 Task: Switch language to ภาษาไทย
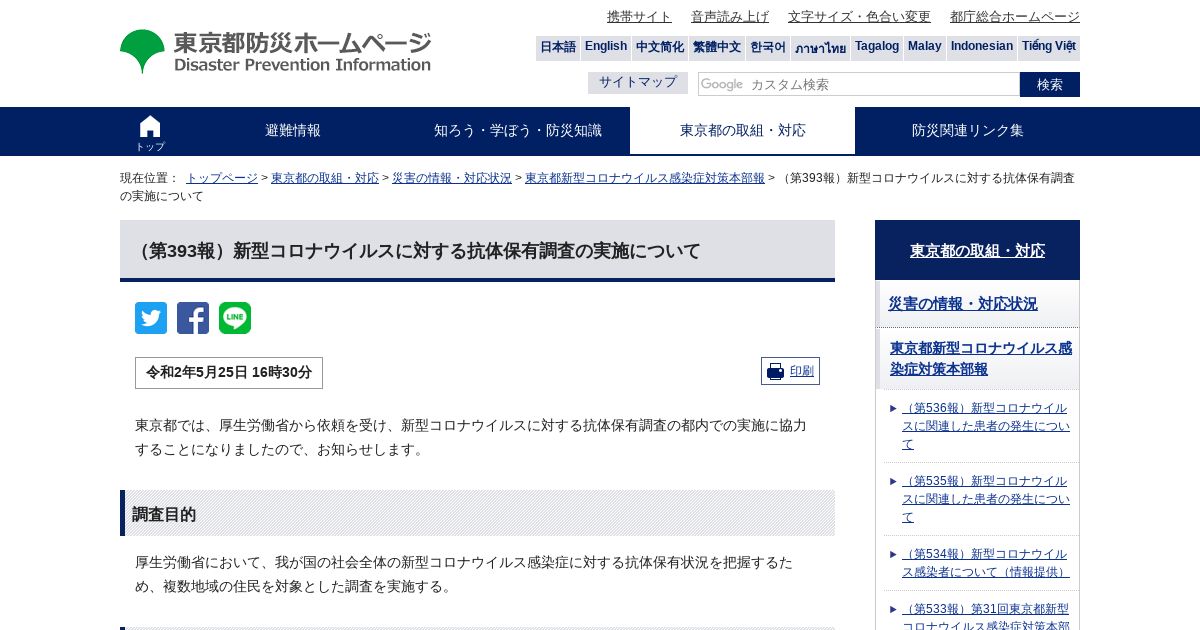tap(821, 48)
